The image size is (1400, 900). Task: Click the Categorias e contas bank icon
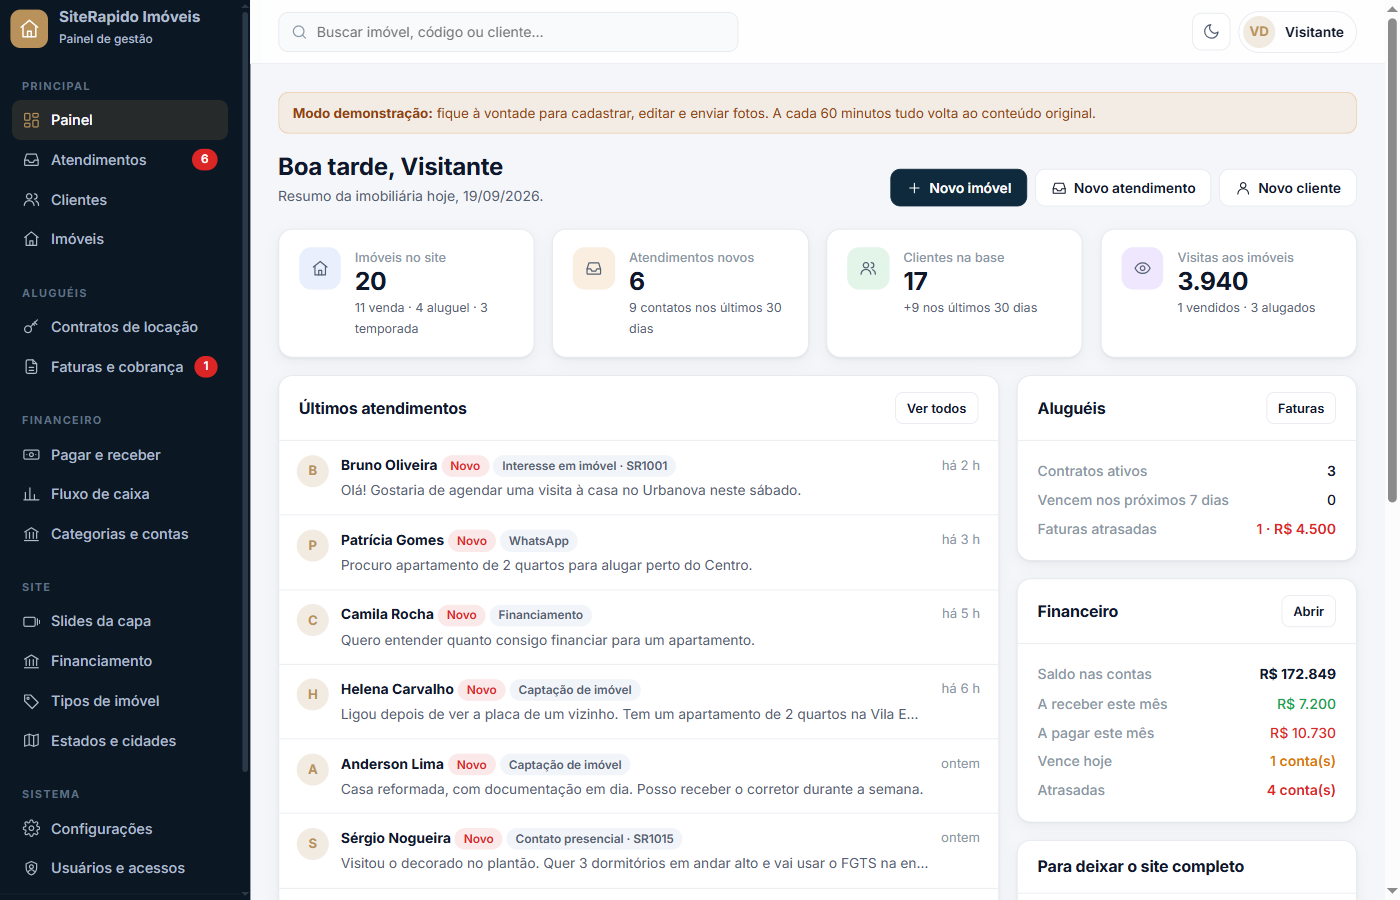coord(31,534)
